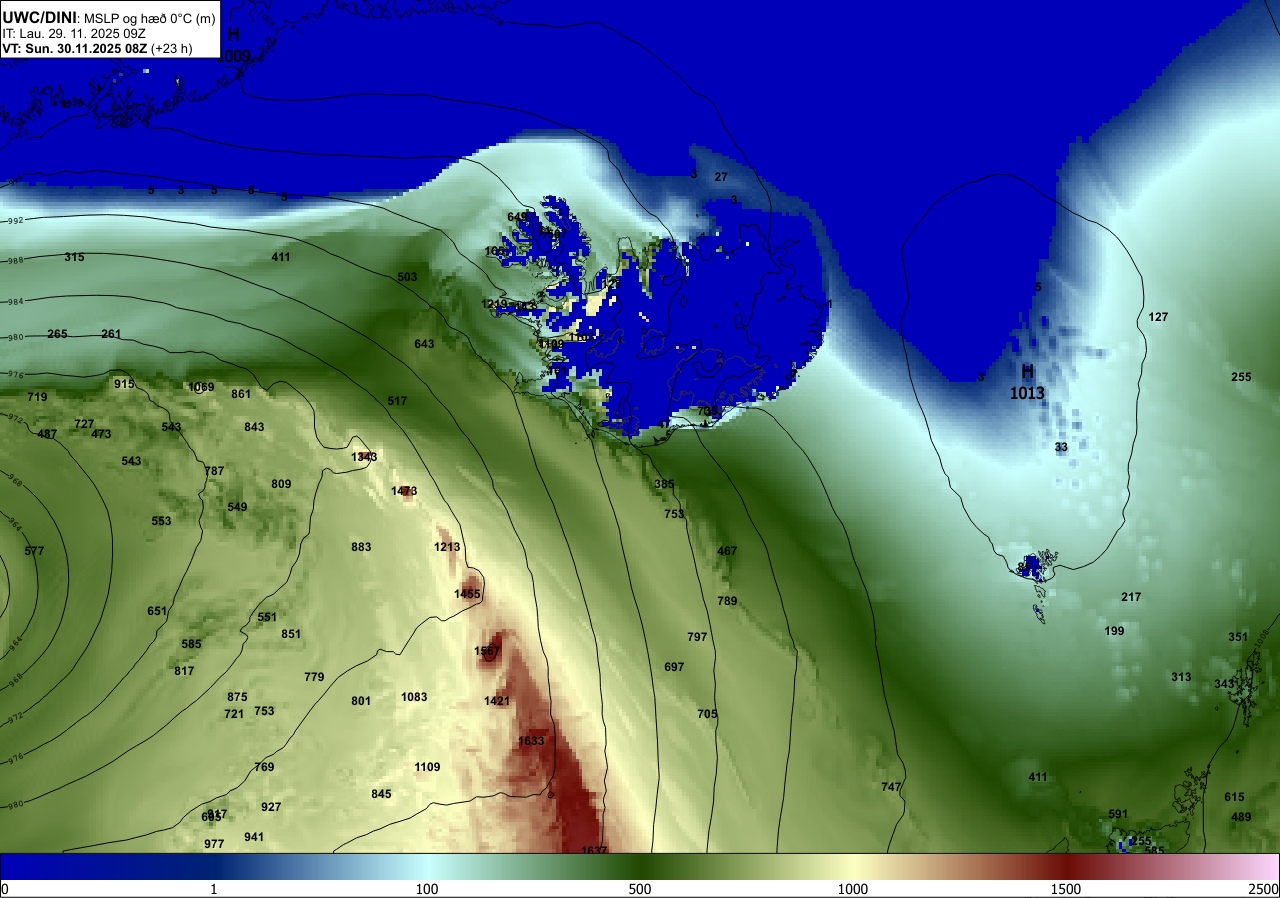Image resolution: width=1280 pixels, height=898 pixels.
Task: Click the 1421 height value
Action: point(497,701)
